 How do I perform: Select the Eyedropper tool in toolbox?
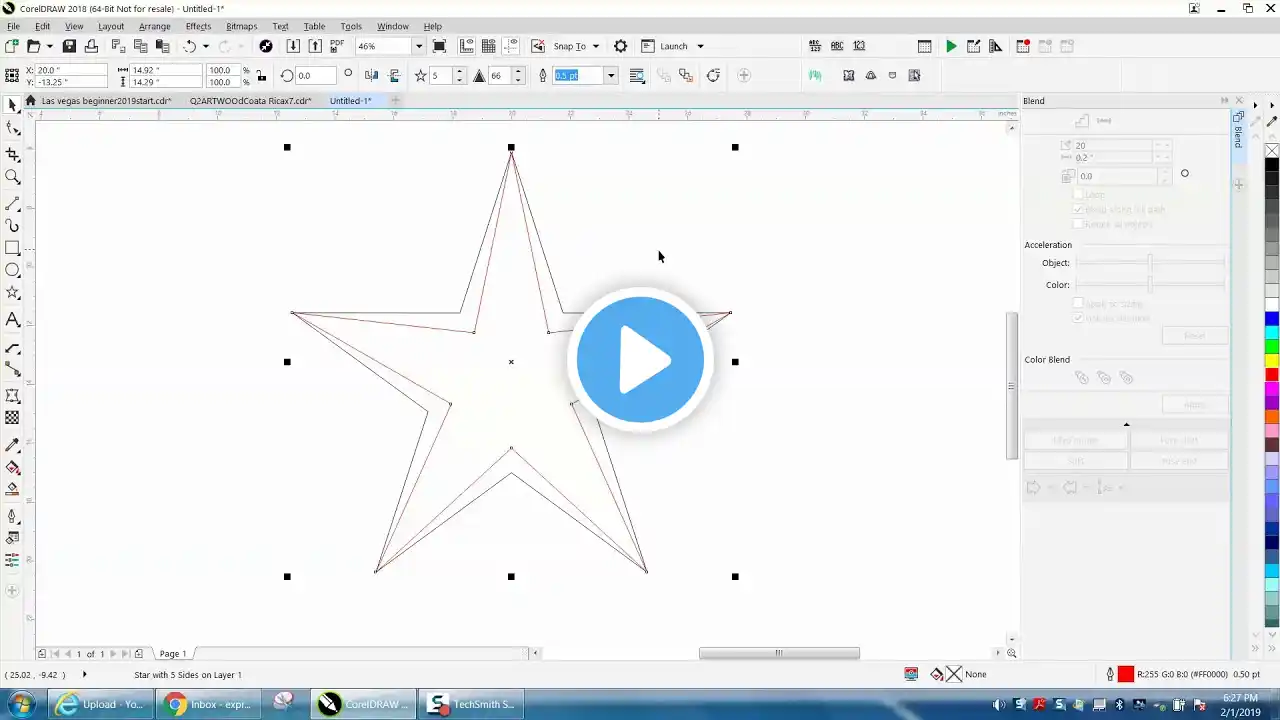click(x=12, y=445)
